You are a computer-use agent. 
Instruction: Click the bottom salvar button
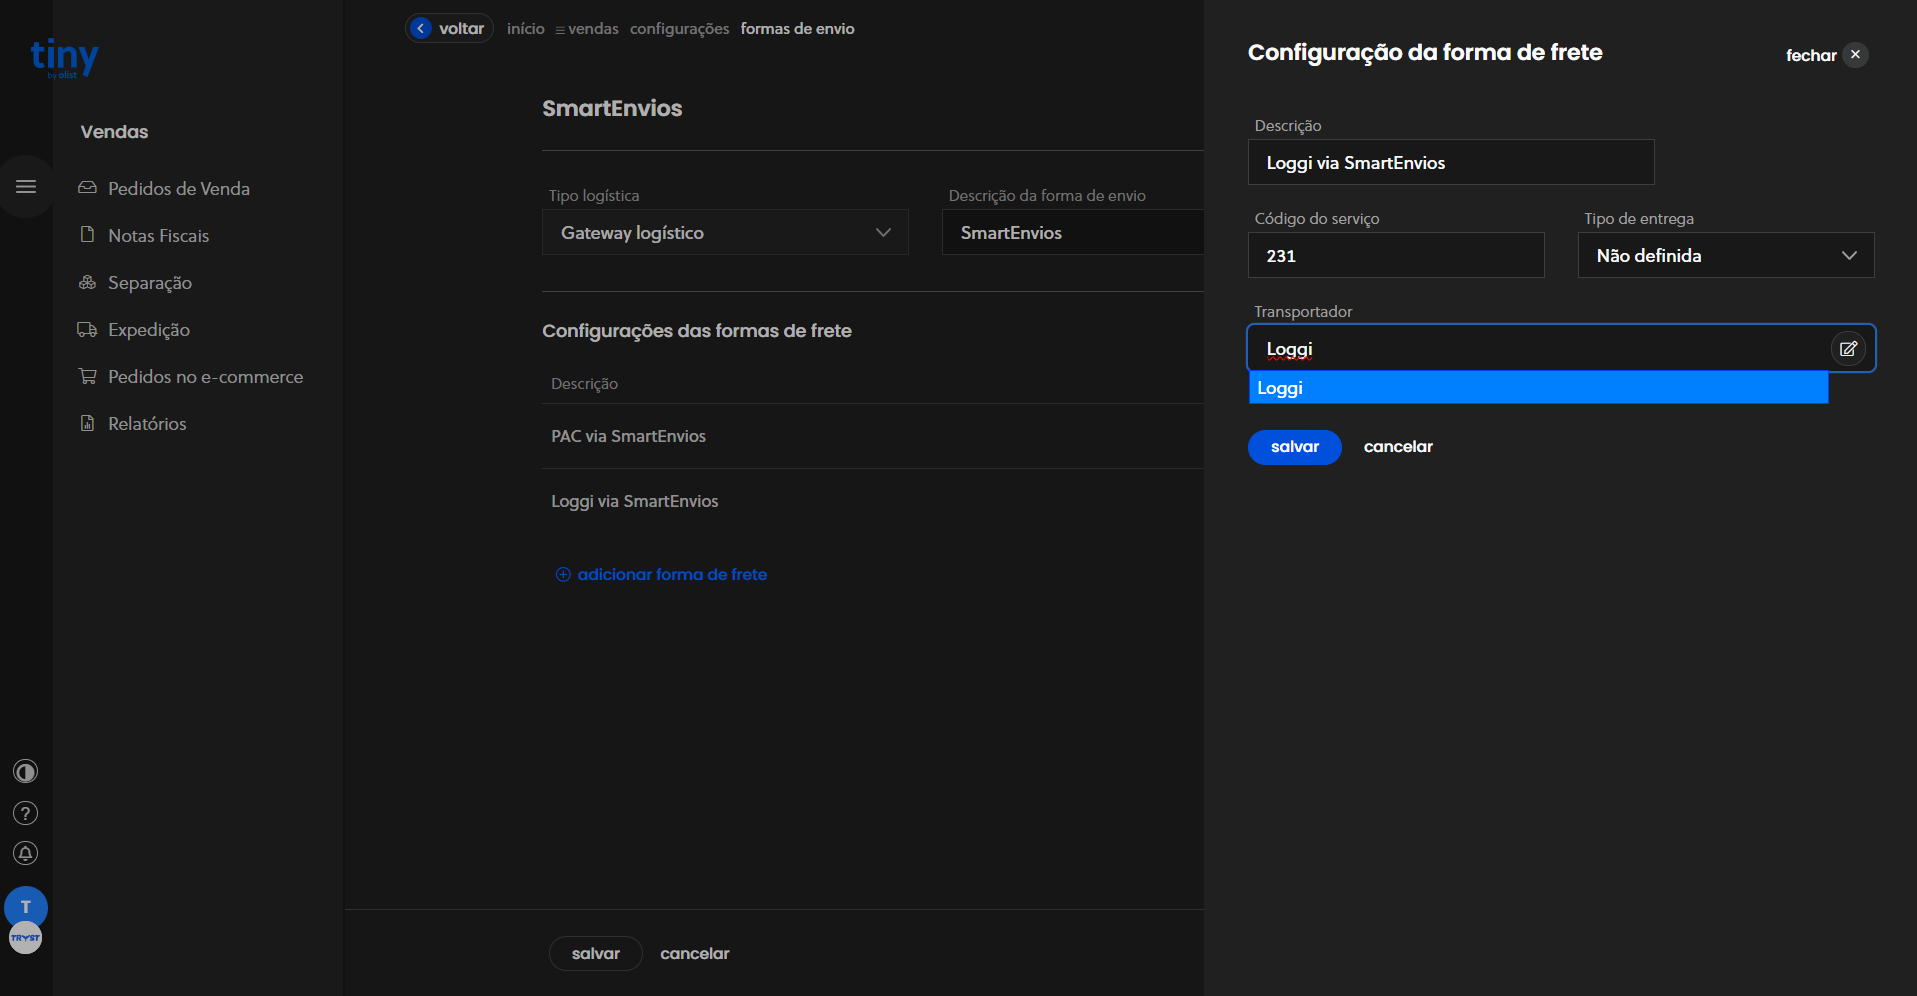click(x=596, y=954)
